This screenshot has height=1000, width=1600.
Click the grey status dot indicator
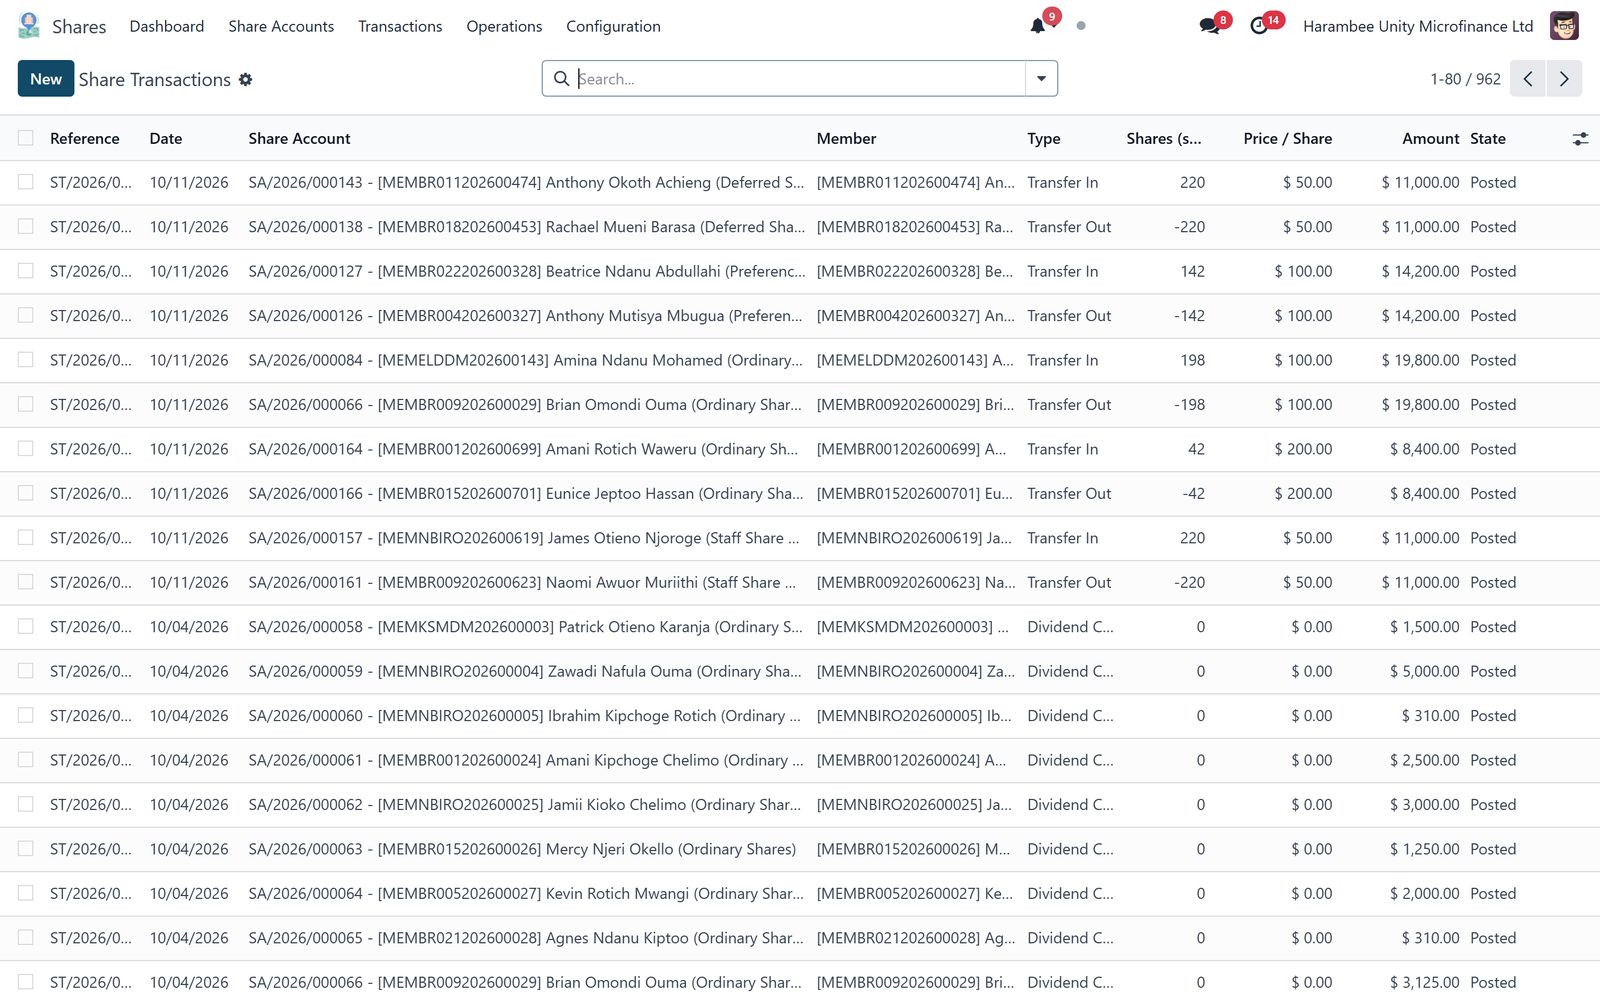[1081, 26]
